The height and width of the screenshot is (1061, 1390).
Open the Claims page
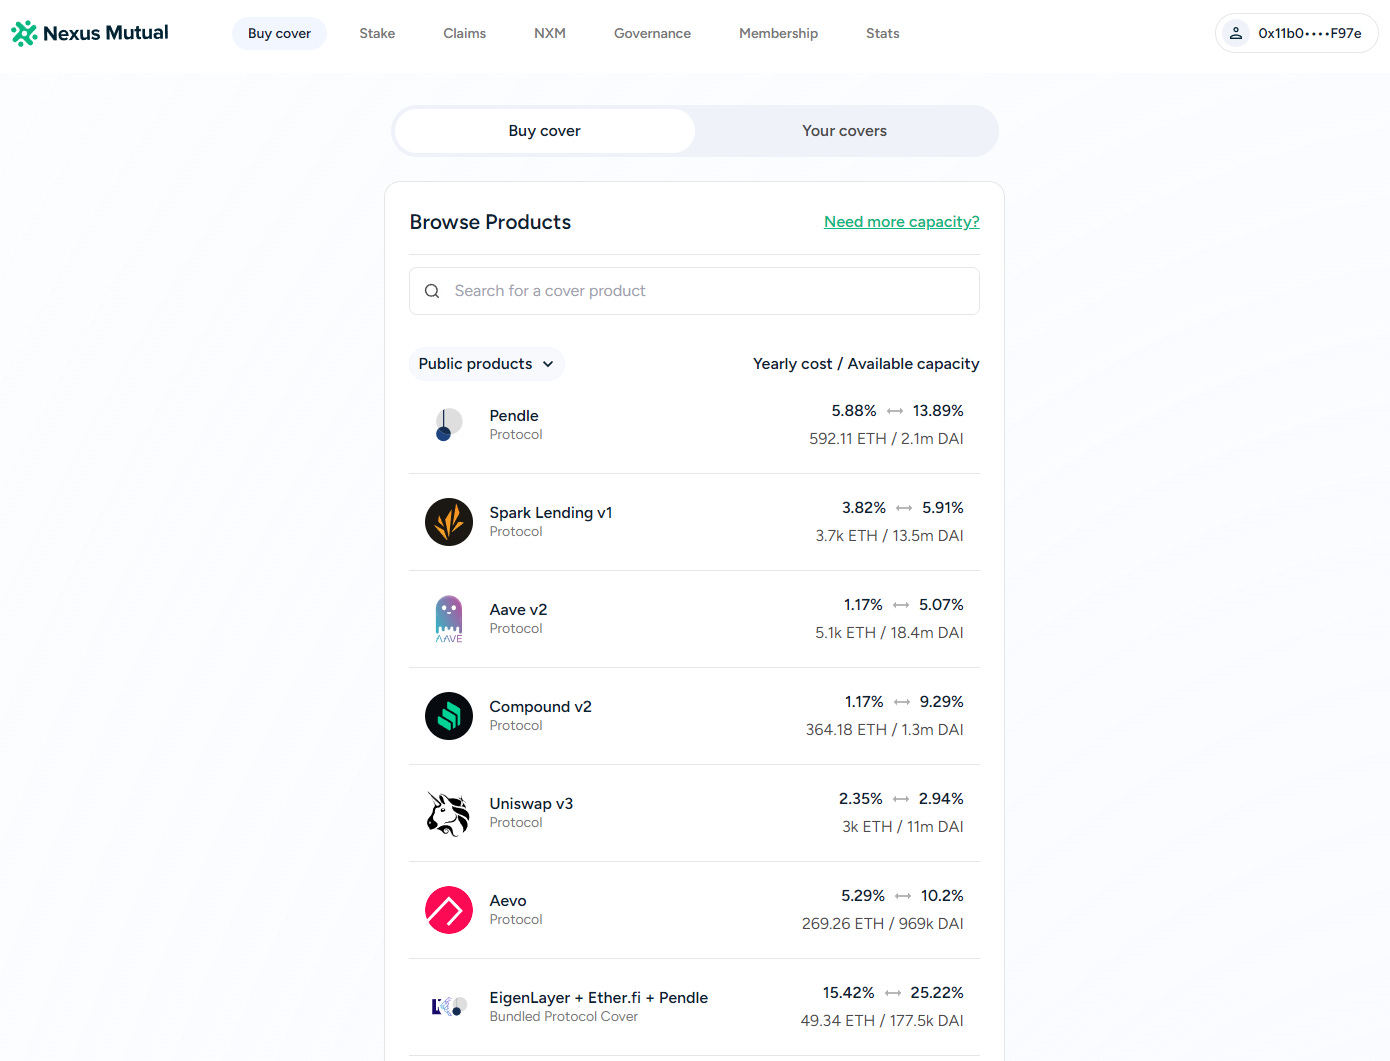click(465, 33)
